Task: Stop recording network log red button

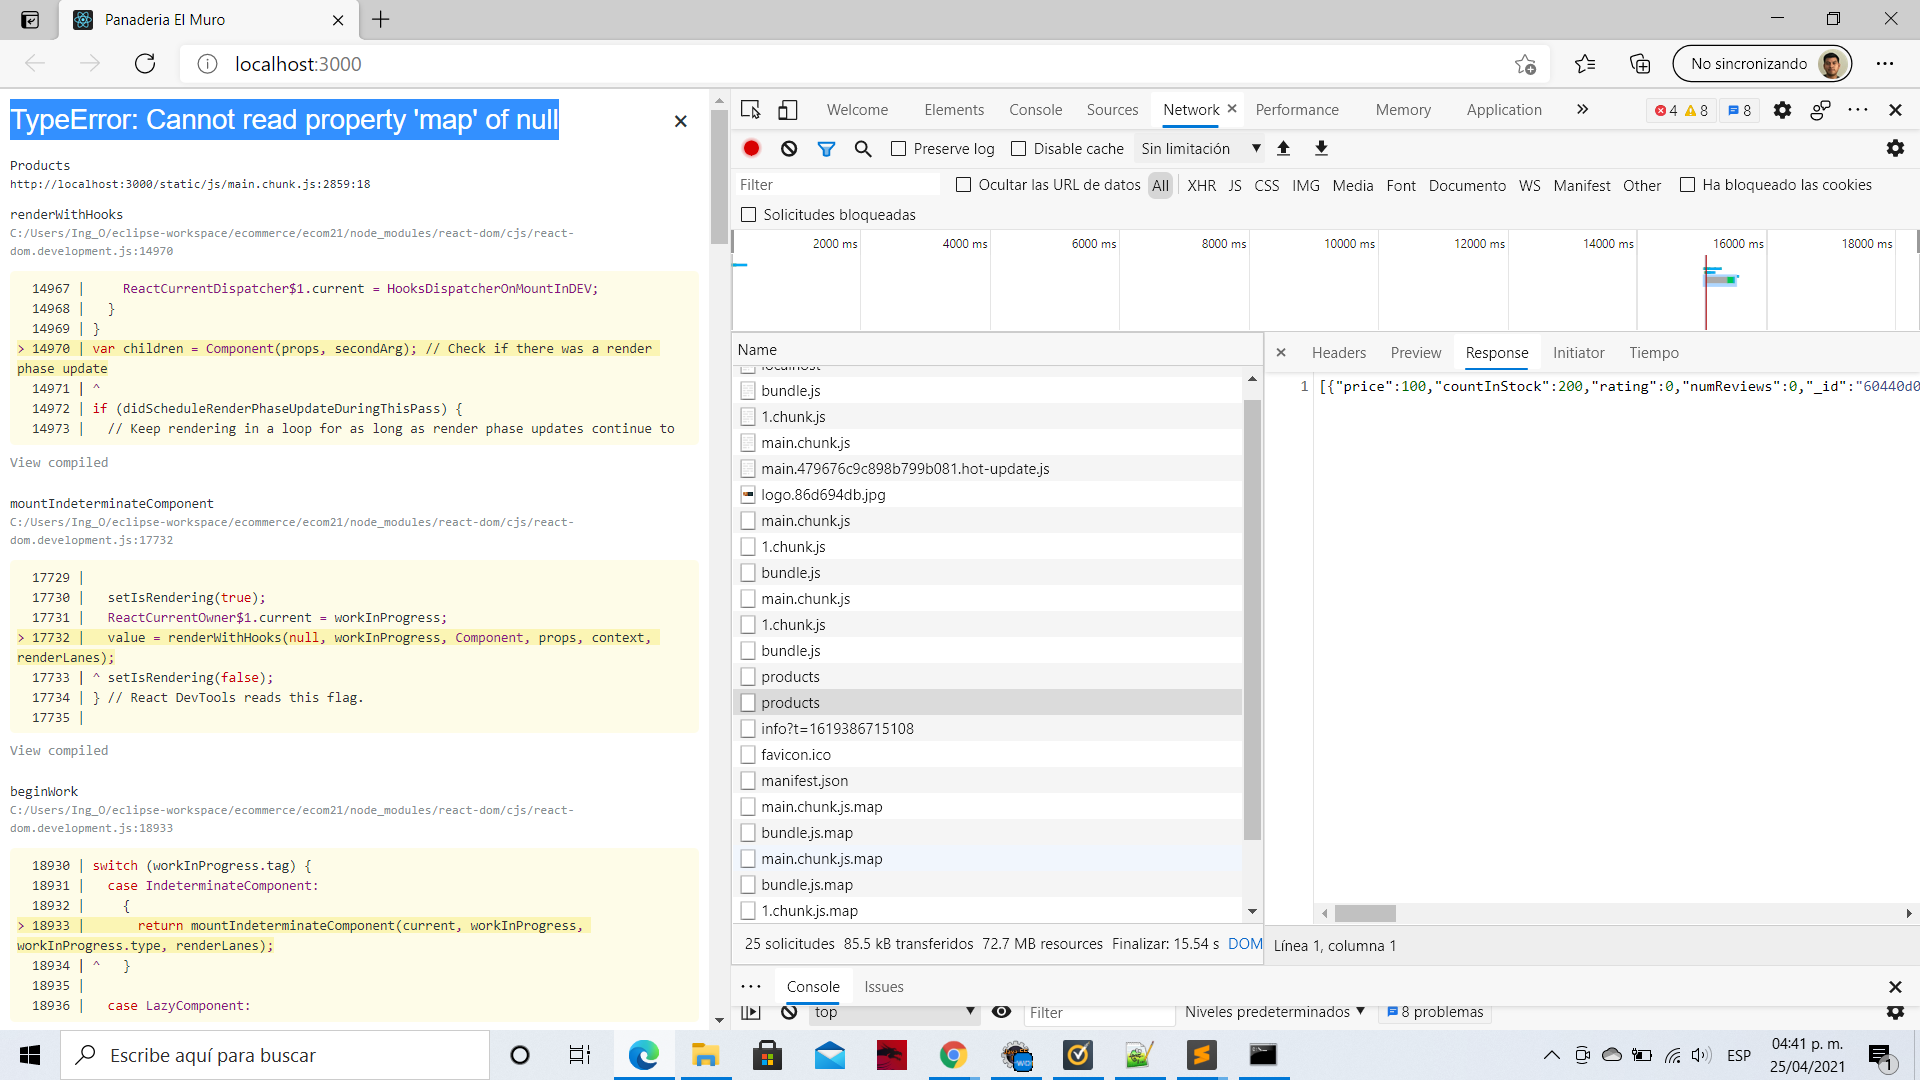Action: (x=752, y=148)
